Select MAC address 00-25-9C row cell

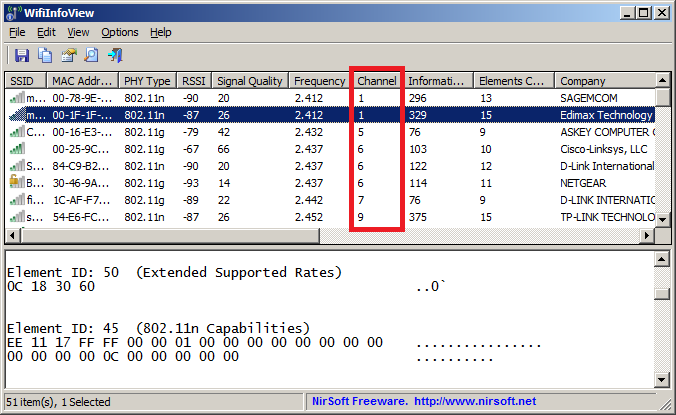(82, 149)
